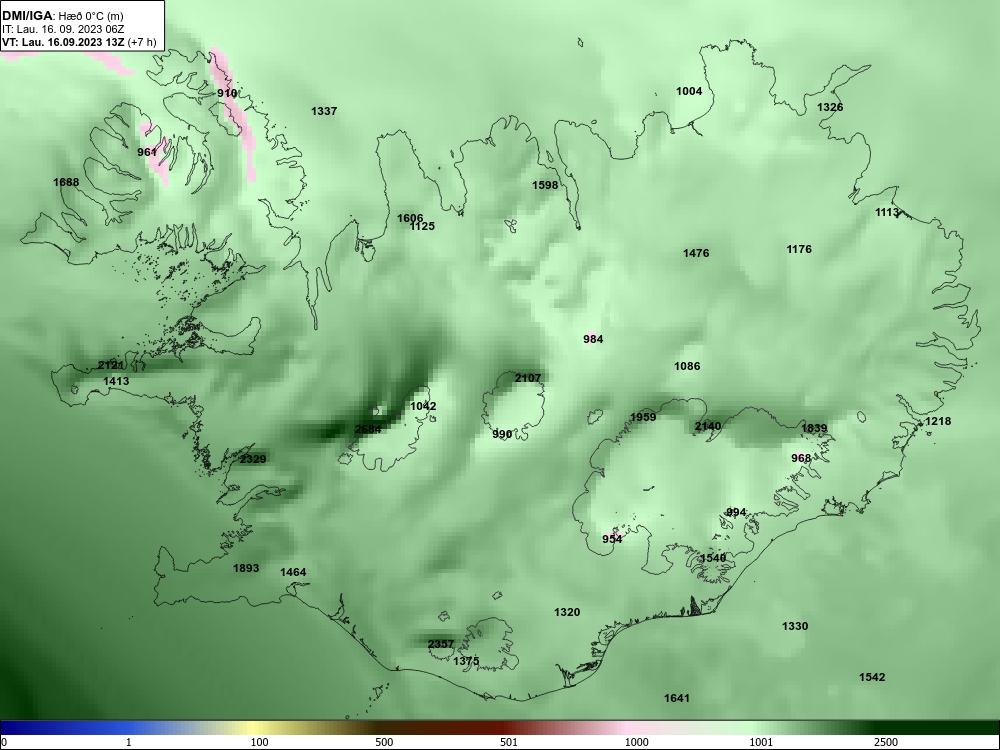The width and height of the screenshot is (1000, 750).
Task: Click the initial time line 'IT: Lau. 16. 09. 2023 06Z'
Action: point(62,29)
